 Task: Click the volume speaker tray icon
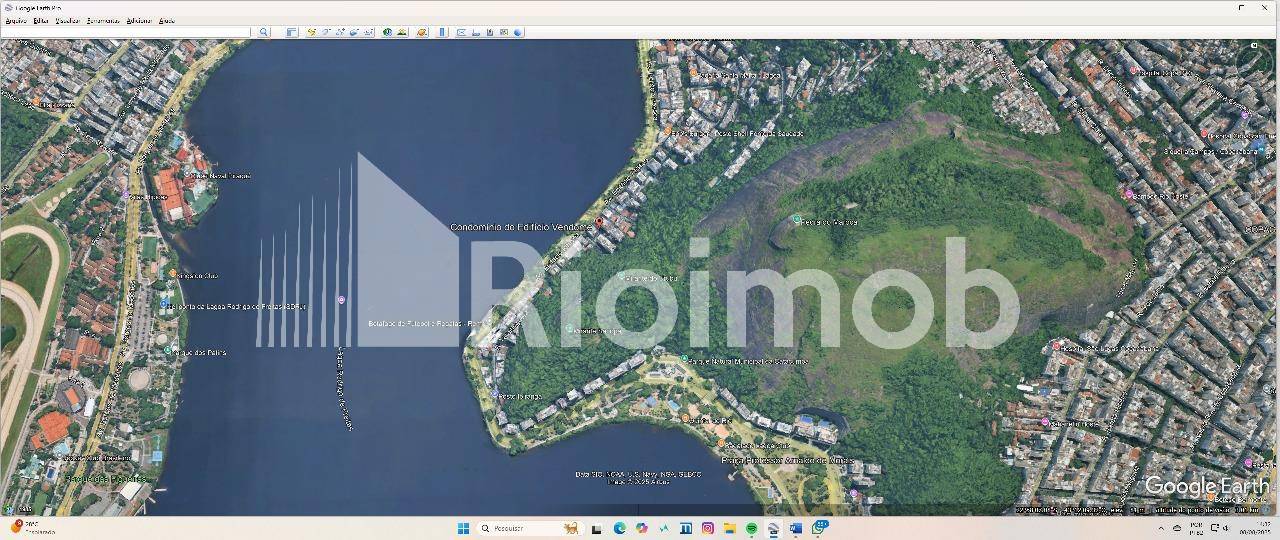coord(1226,528)
